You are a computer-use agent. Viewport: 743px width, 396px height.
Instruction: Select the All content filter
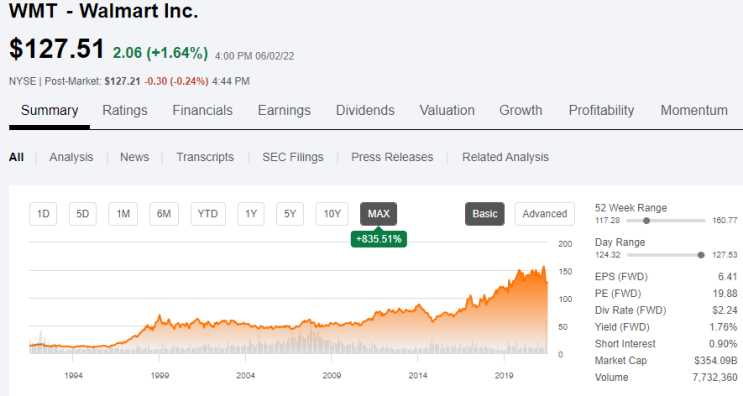[x=16, y=157]
